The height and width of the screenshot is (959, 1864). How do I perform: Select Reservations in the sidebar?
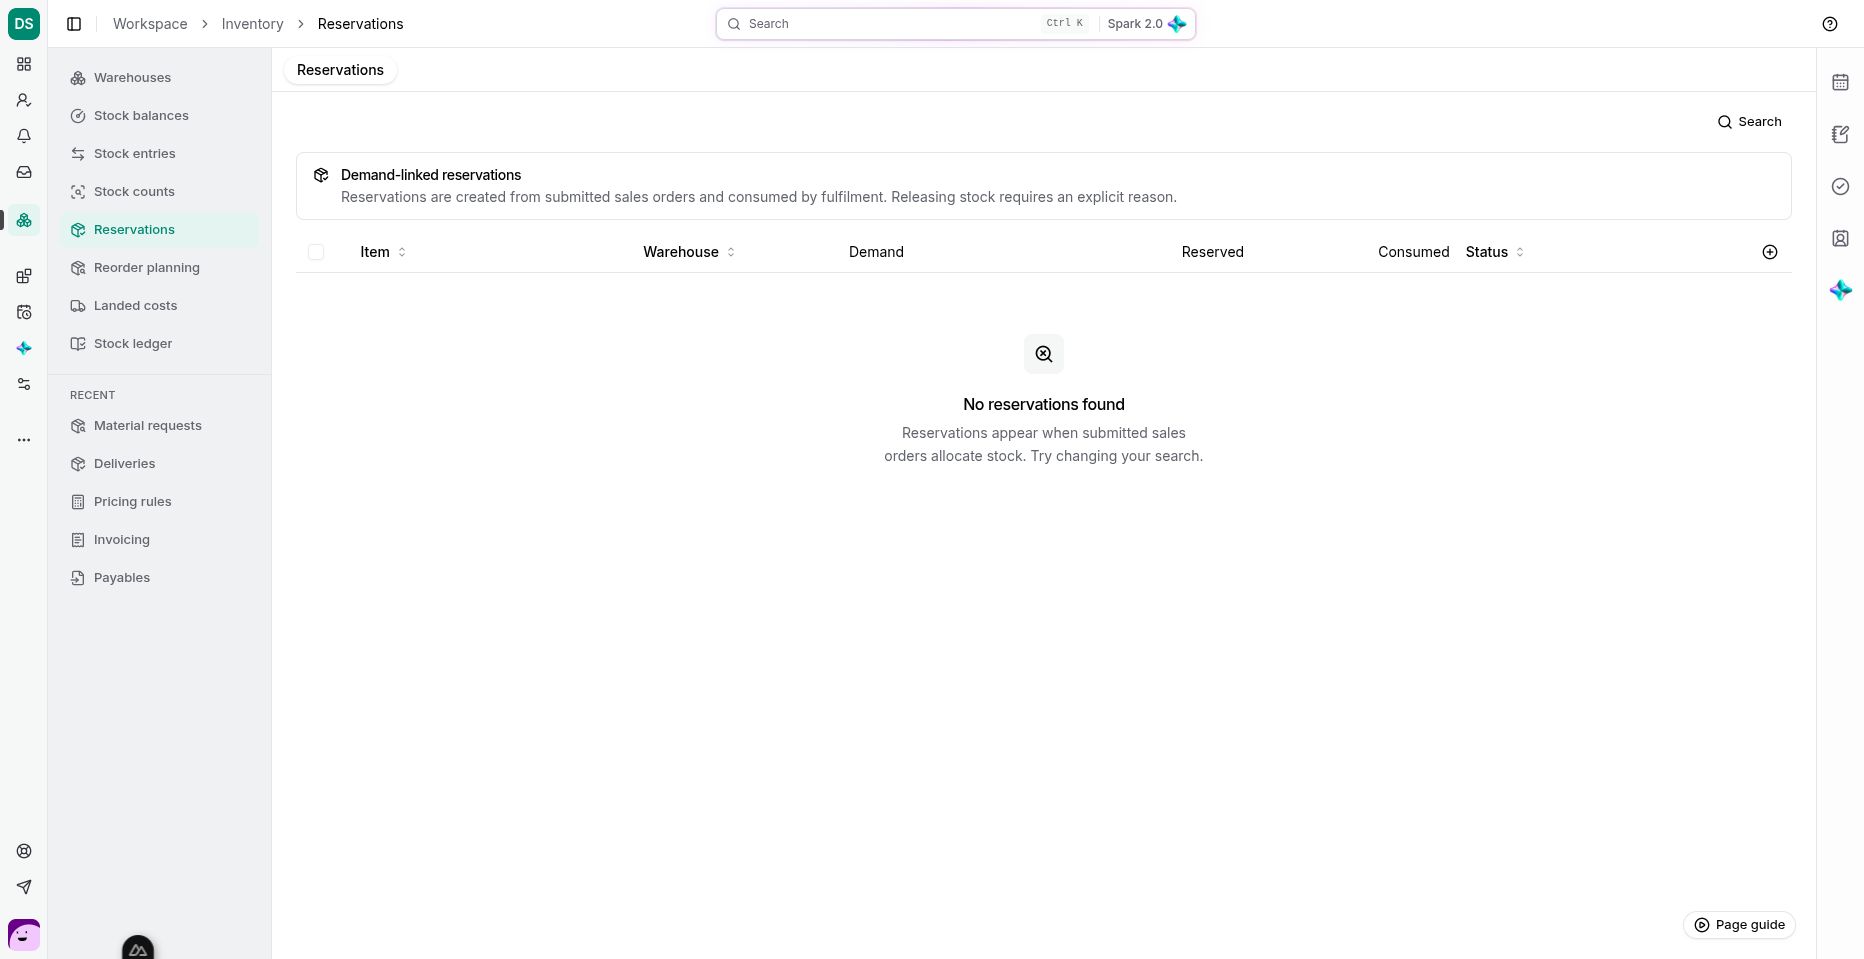(159, 230)
